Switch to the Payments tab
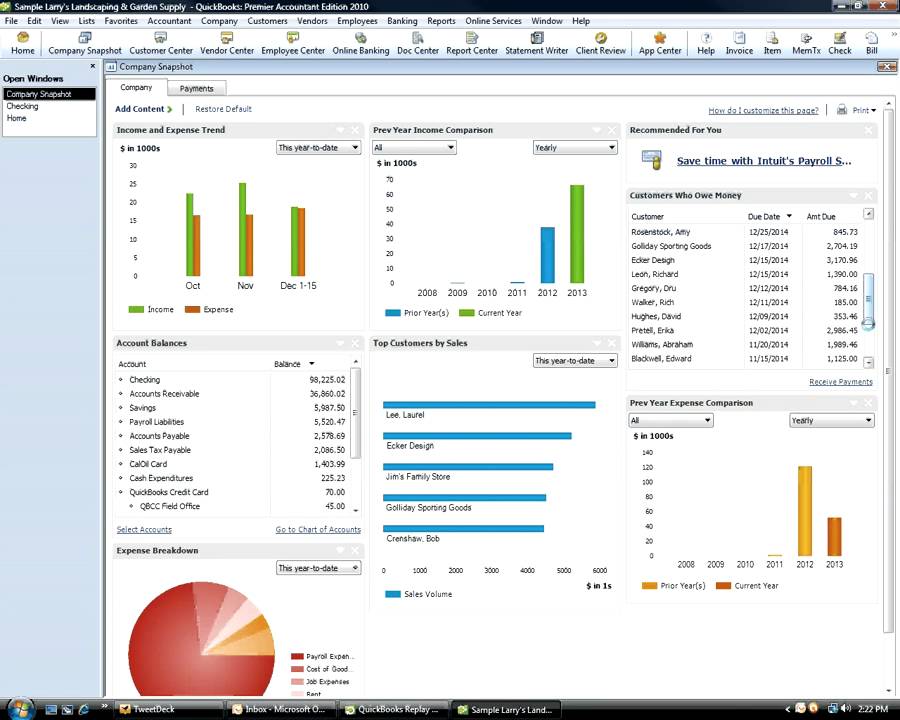The image size is (900, 720). 196,88
